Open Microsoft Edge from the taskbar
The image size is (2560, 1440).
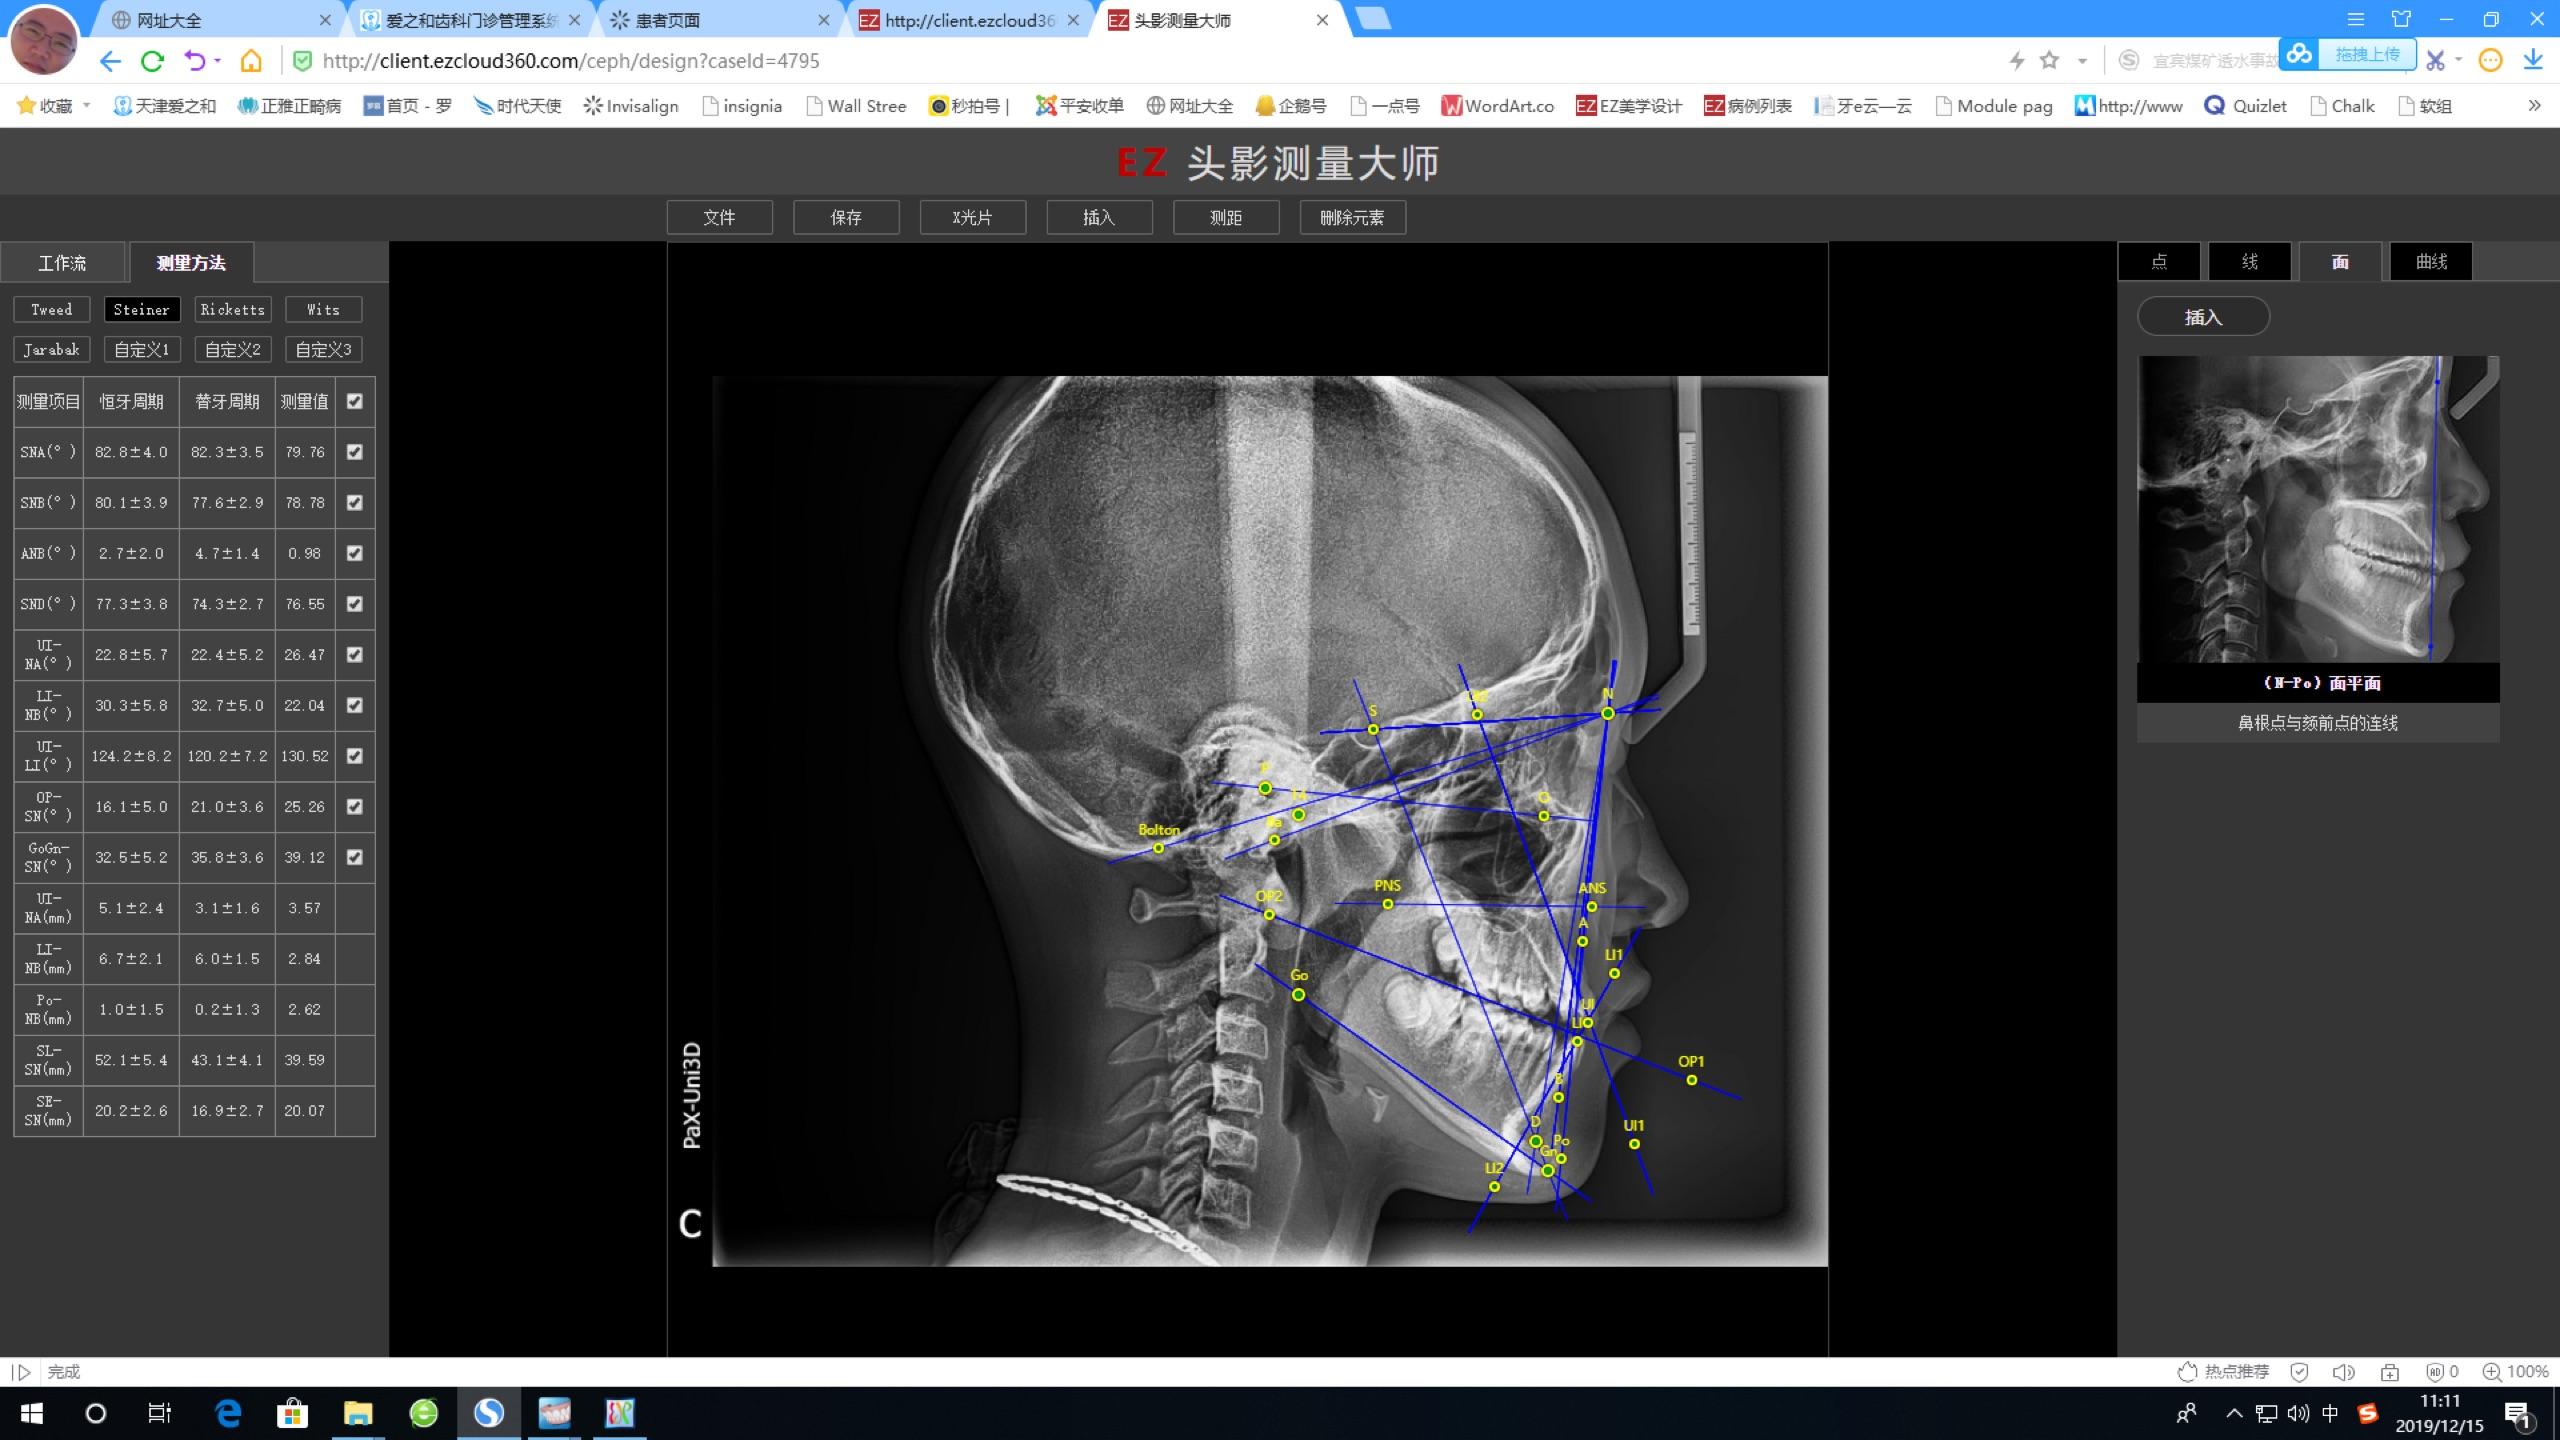229,1413
